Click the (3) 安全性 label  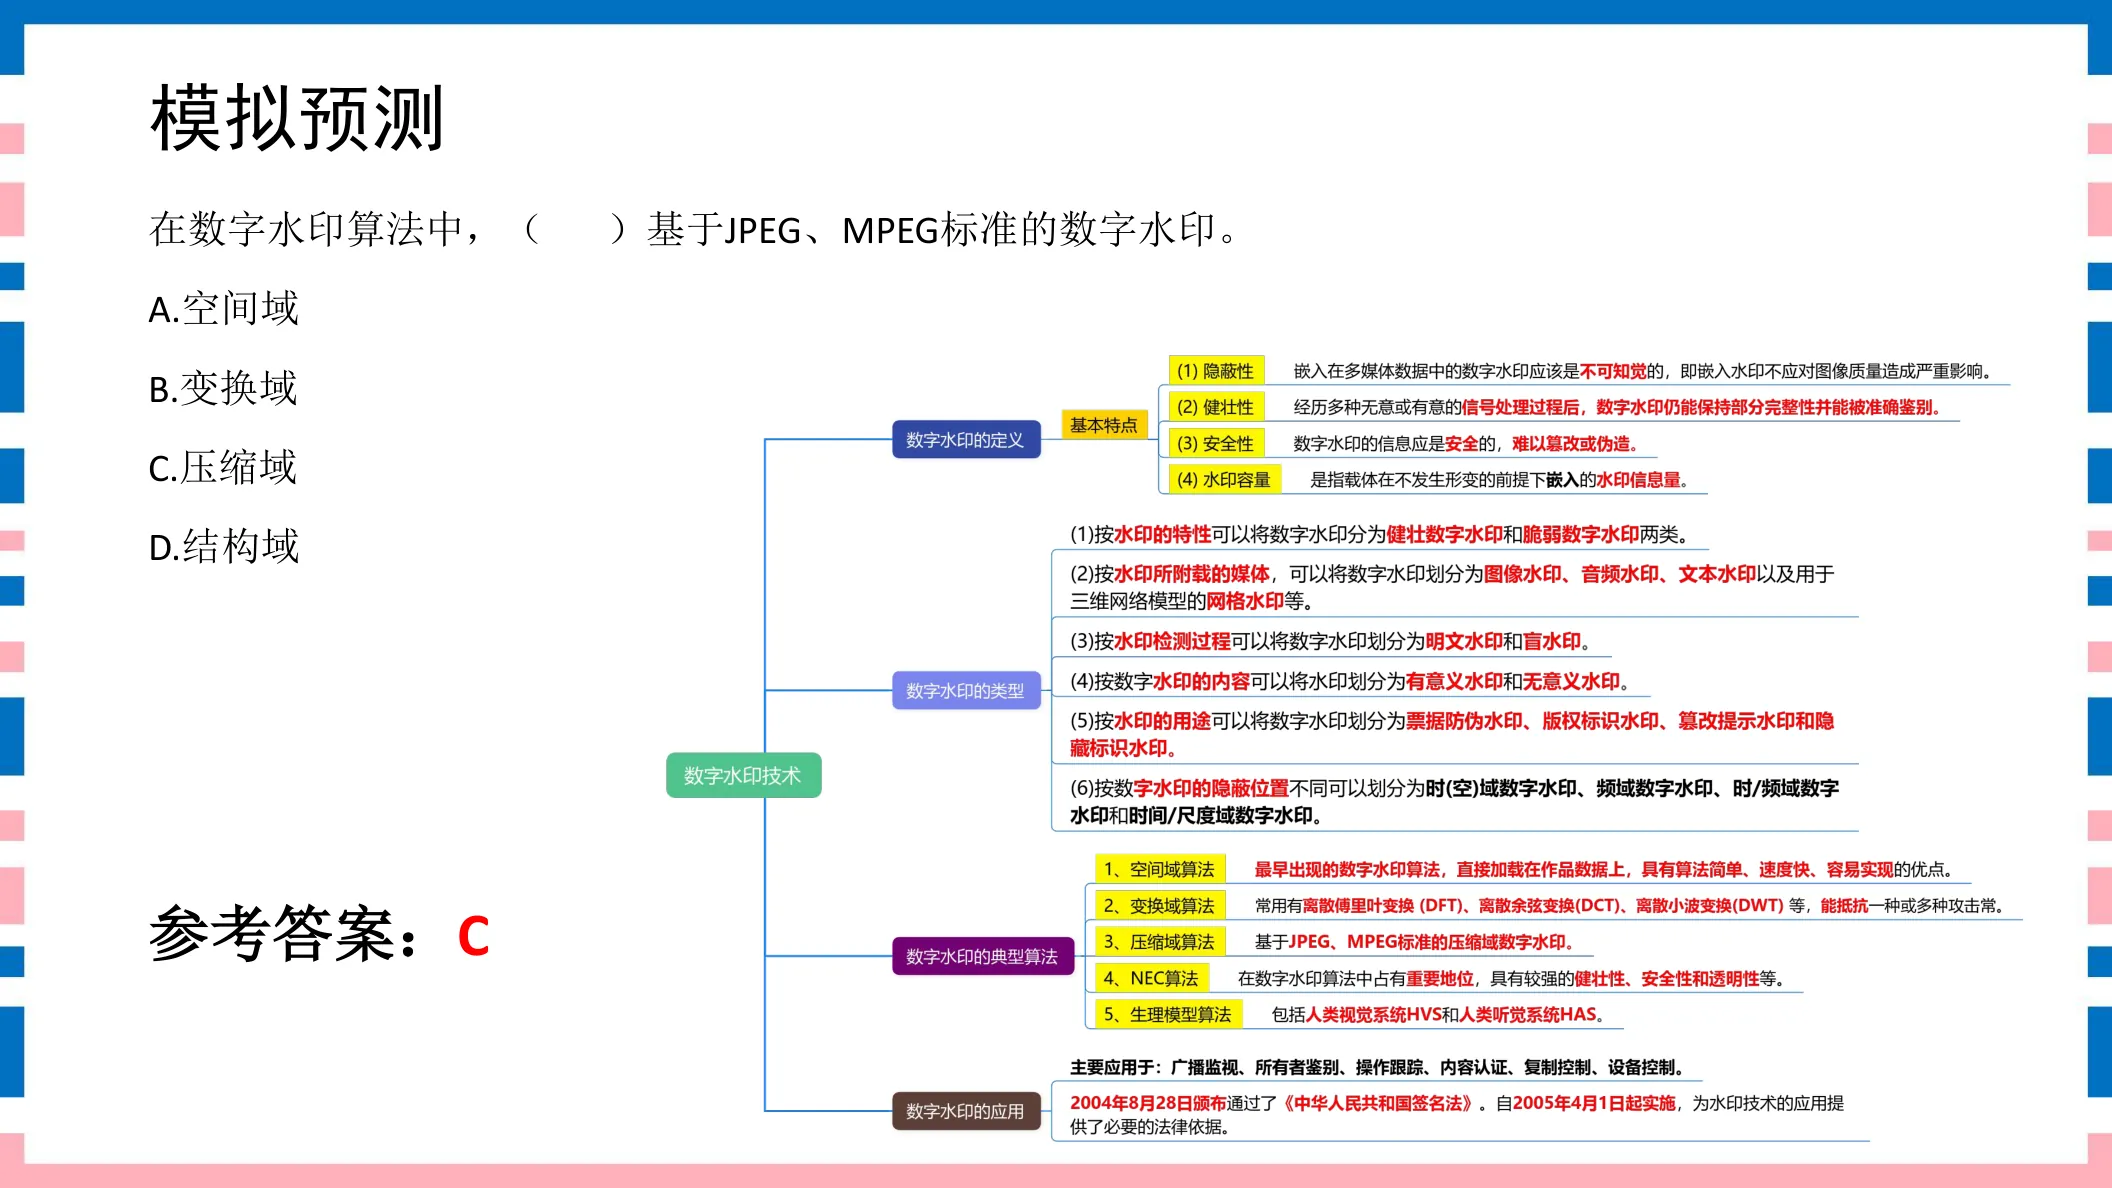coord(1215,443)
